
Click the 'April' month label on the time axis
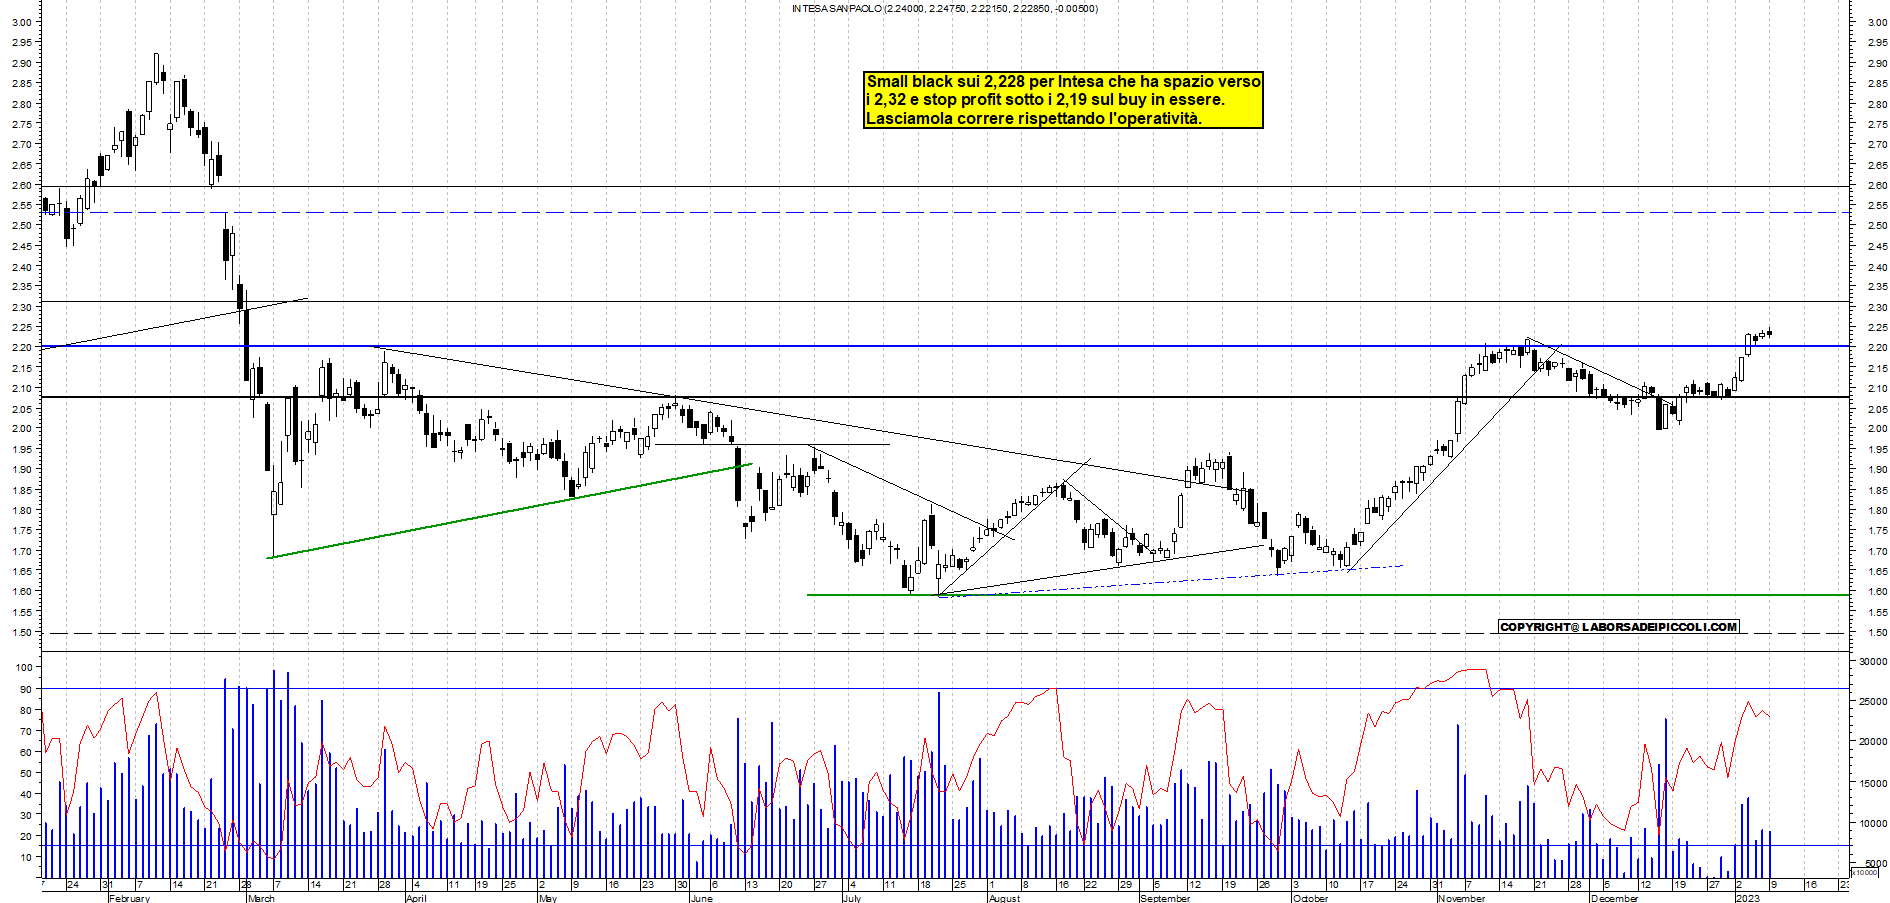pyautogui.click(x=416, y=898)
